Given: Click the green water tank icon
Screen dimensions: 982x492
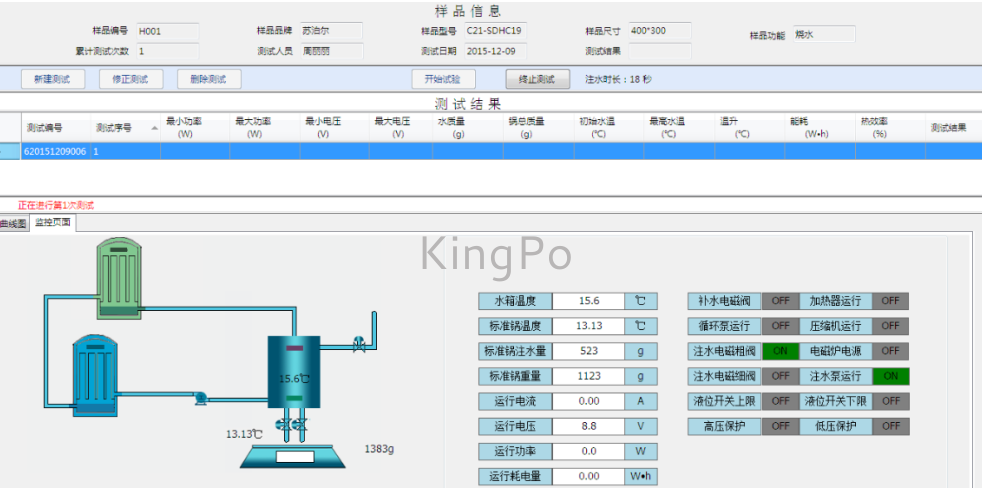Looking at the screenshot, I should pos(118,278).
